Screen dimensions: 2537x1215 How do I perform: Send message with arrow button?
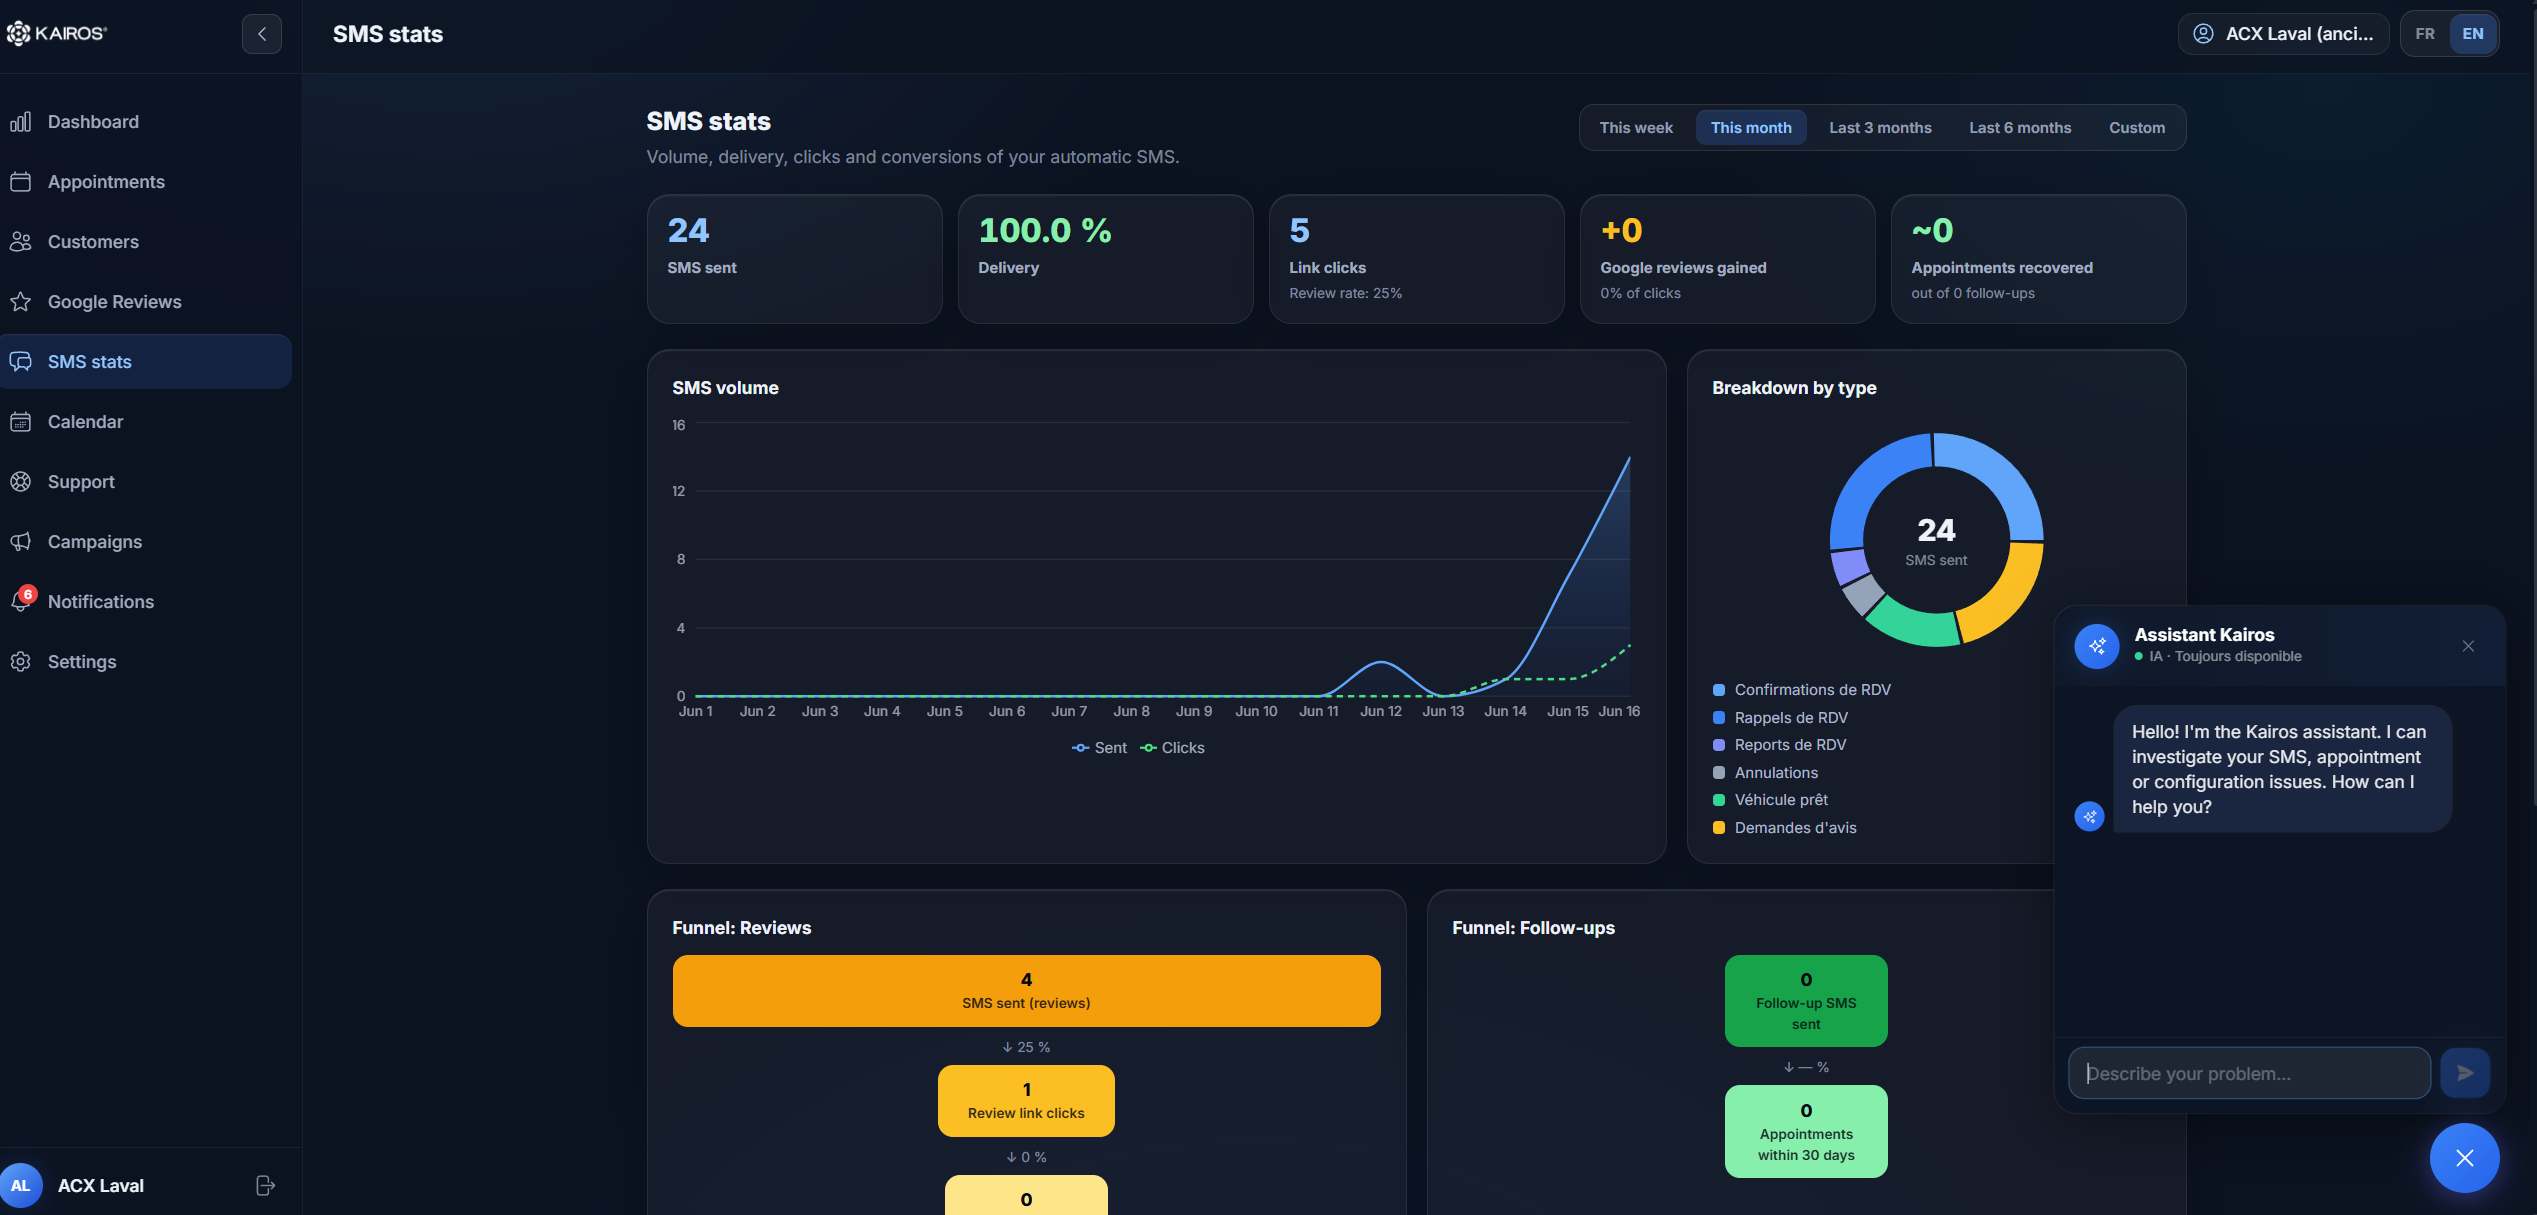tap(2465, 1073)
